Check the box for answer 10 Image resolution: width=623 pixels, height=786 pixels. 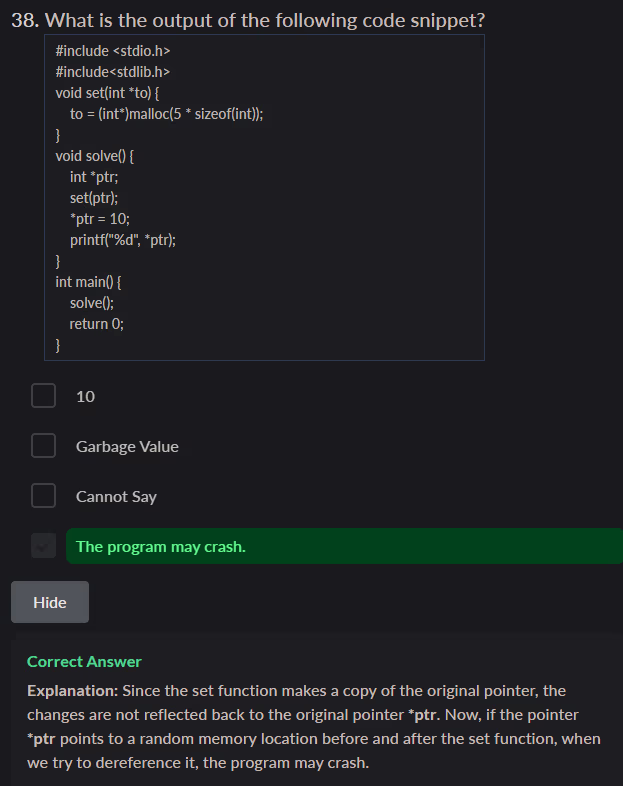point(43,396)
